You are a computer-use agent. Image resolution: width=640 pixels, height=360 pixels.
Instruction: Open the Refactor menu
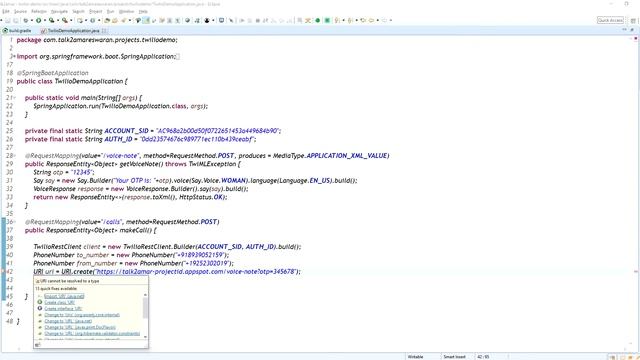(x=39, y=11)
